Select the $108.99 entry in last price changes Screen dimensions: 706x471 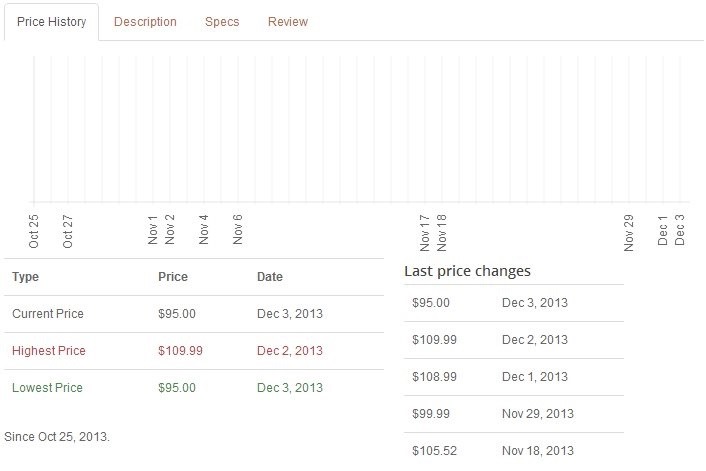[x=434, y=377]
